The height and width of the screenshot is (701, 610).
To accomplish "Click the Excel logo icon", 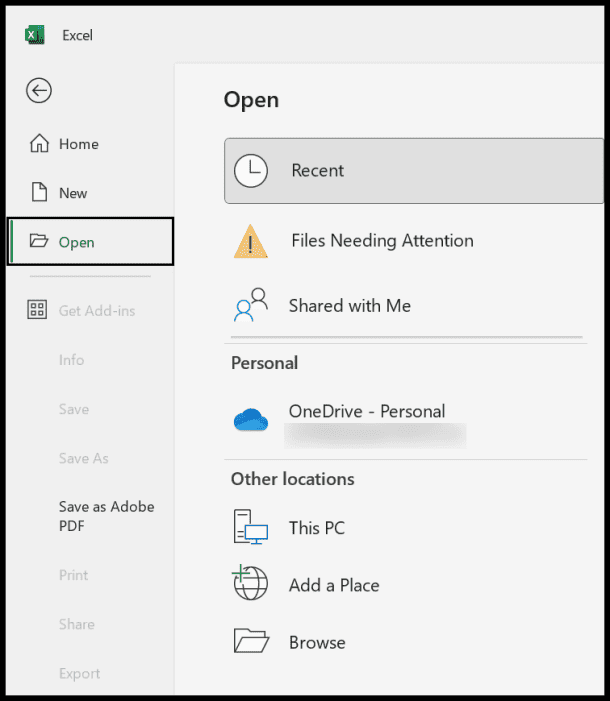I will click(35, 35).
